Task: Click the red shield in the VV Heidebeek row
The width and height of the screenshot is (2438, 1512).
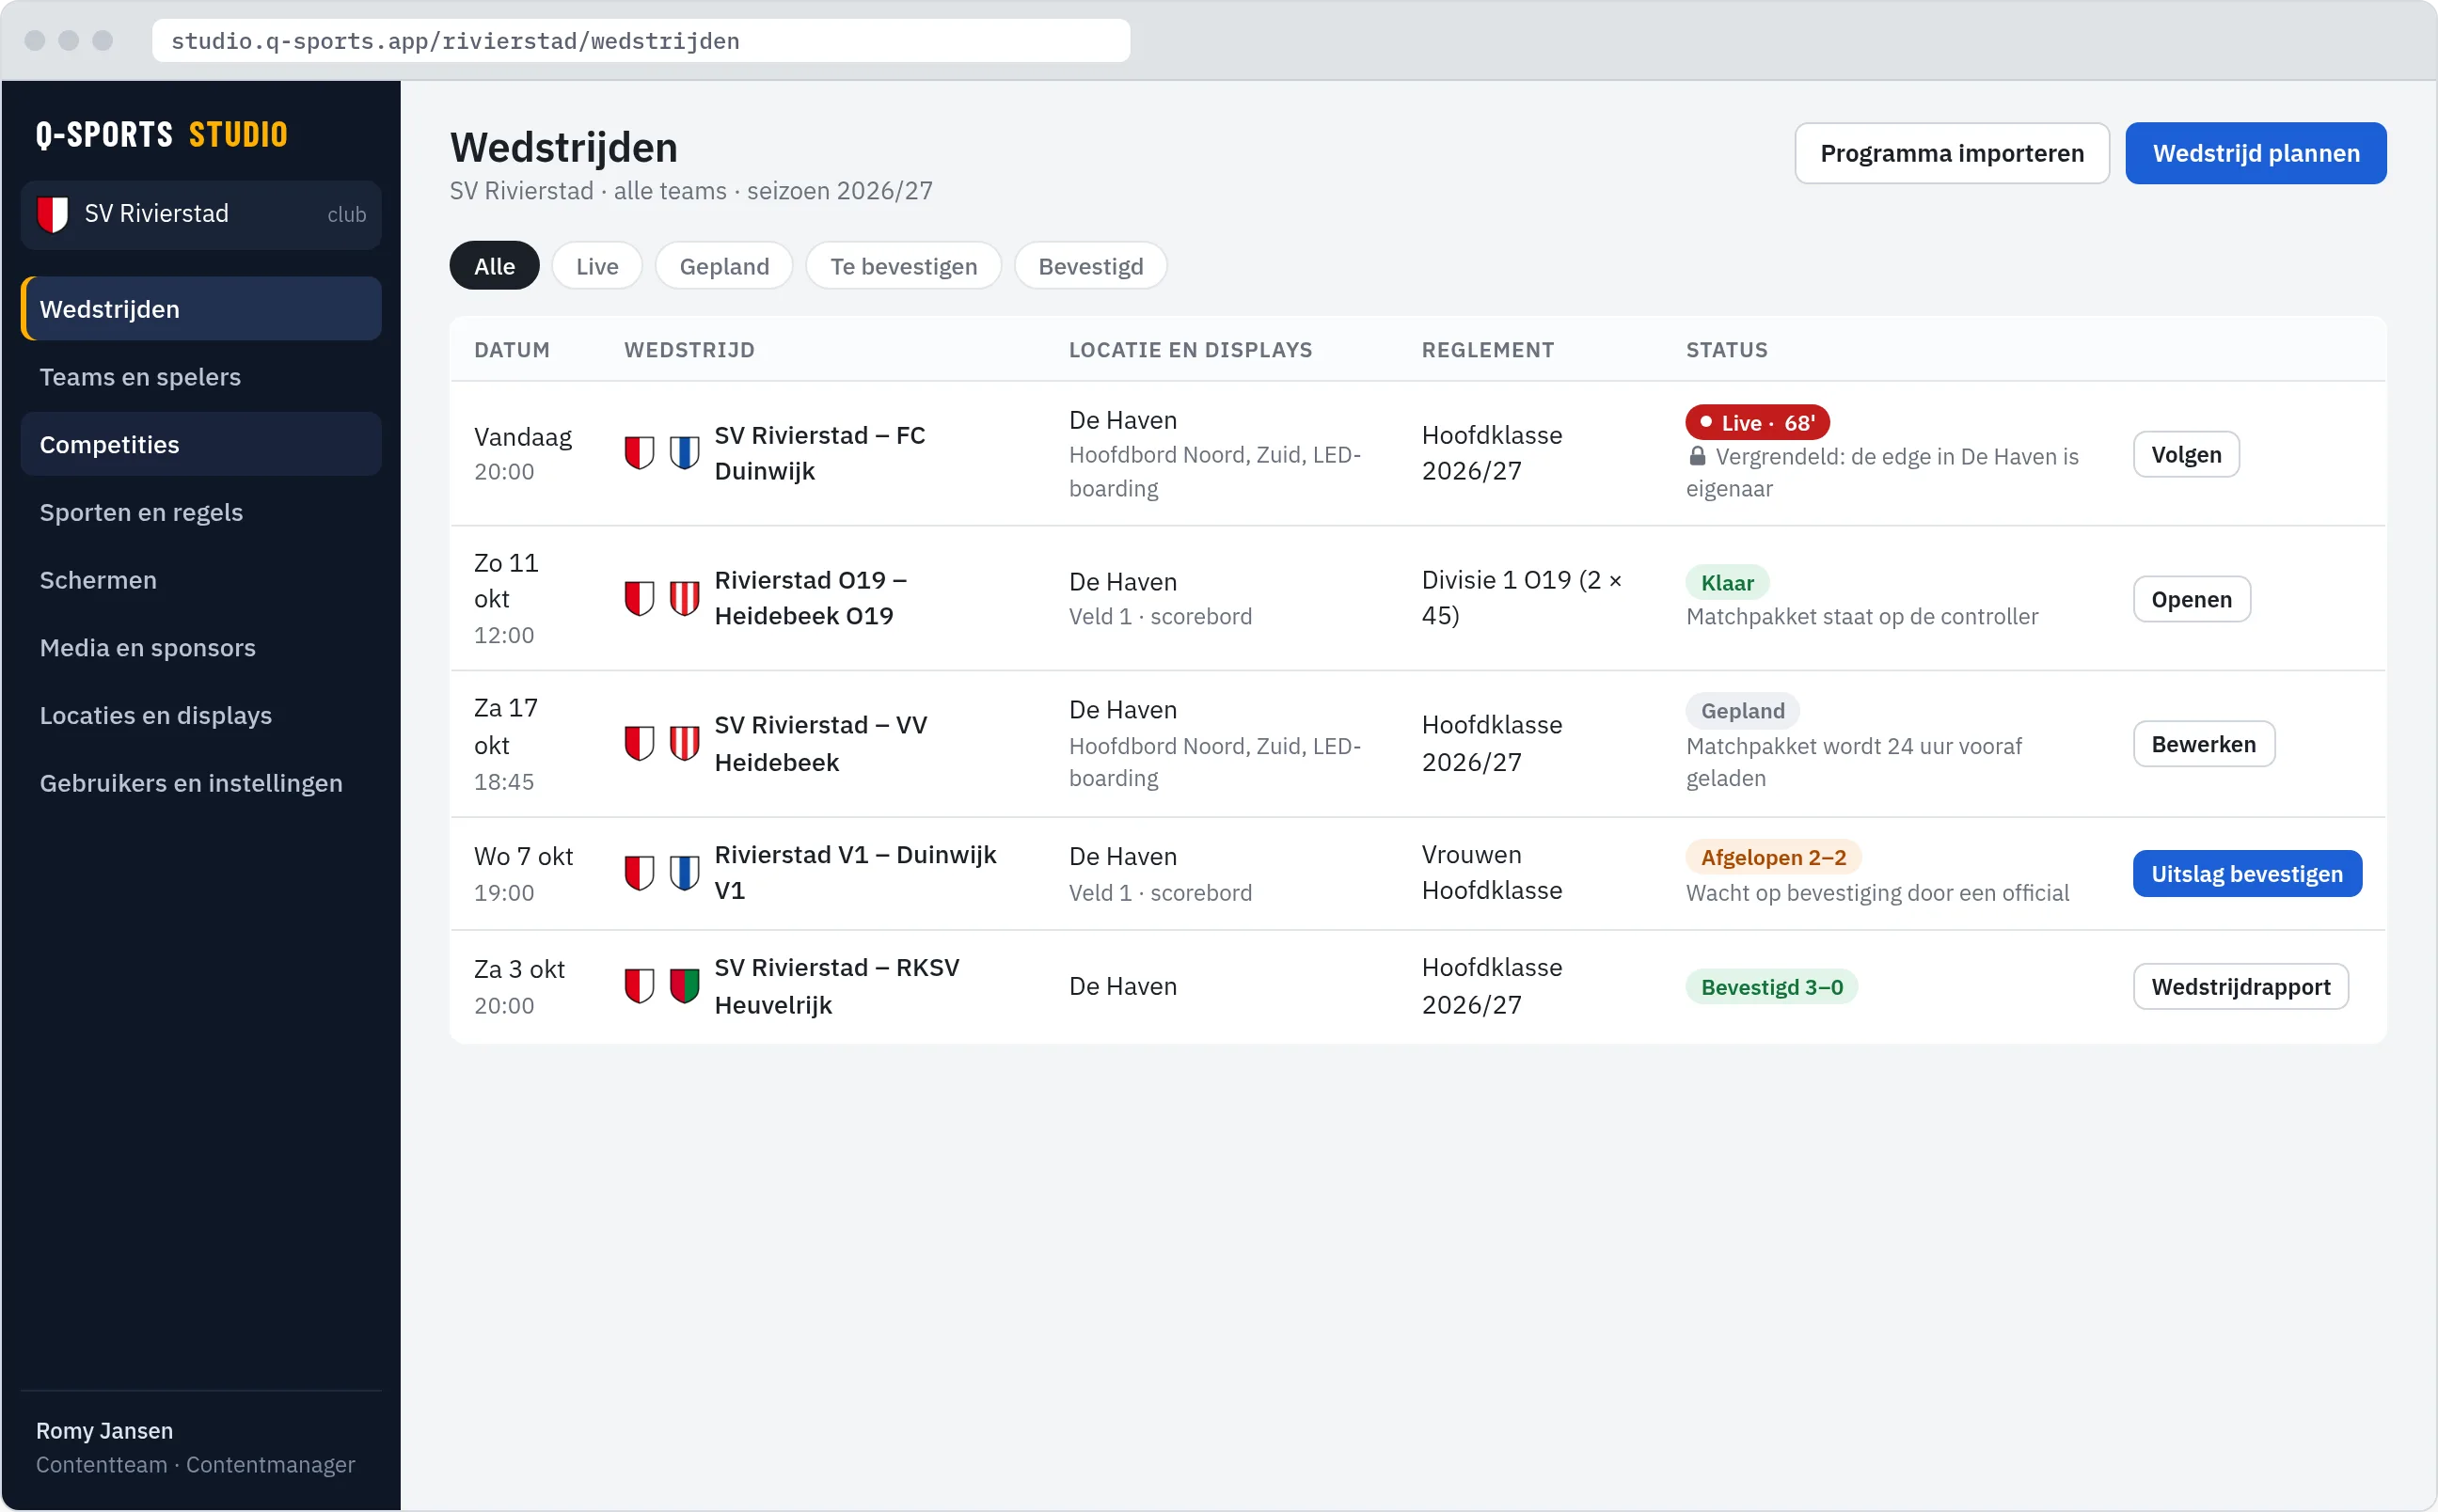Action: coord(639,743)
